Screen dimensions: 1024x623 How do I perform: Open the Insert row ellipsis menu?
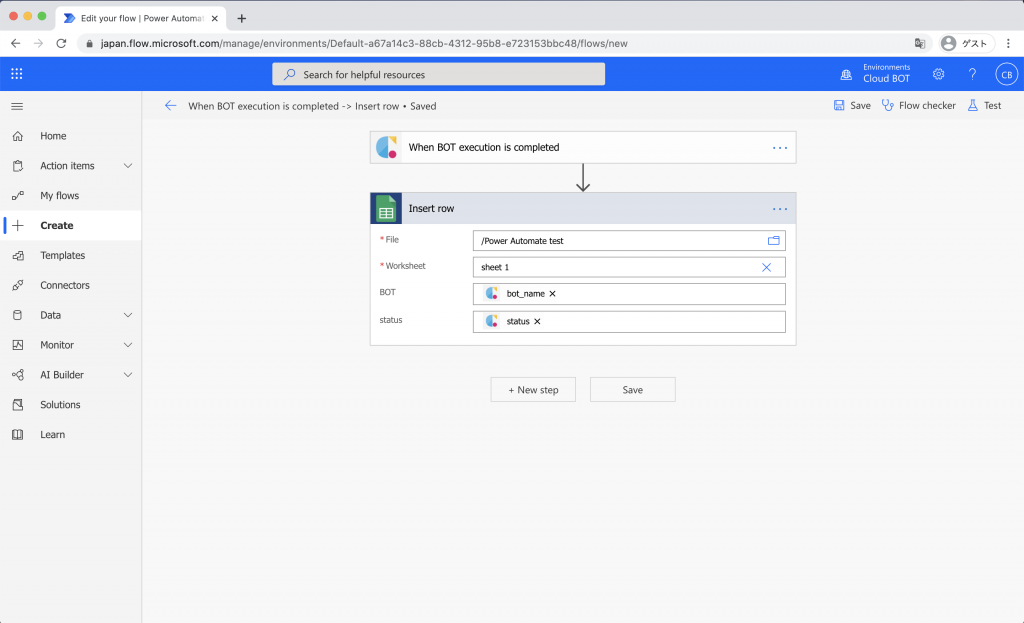(780, 209)
